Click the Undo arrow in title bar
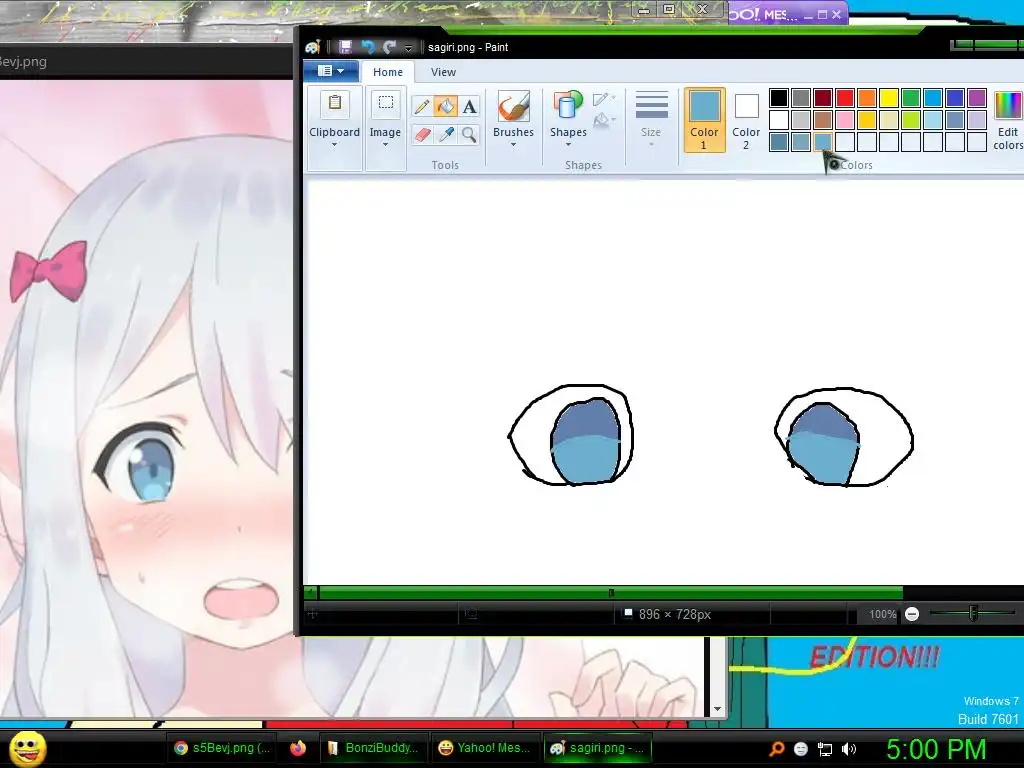 coord(368,47)
